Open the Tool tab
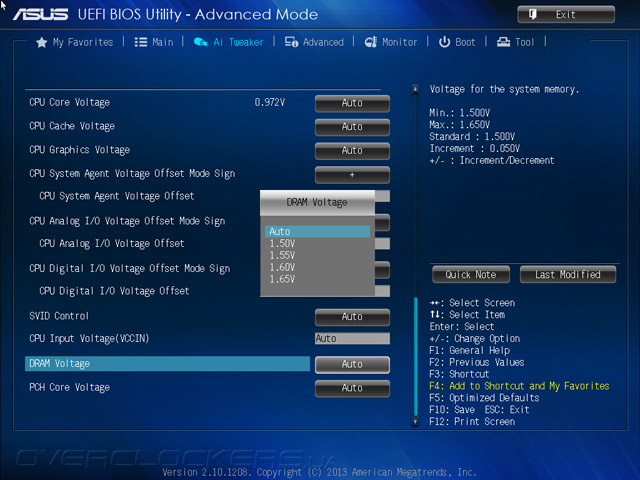 515,42
